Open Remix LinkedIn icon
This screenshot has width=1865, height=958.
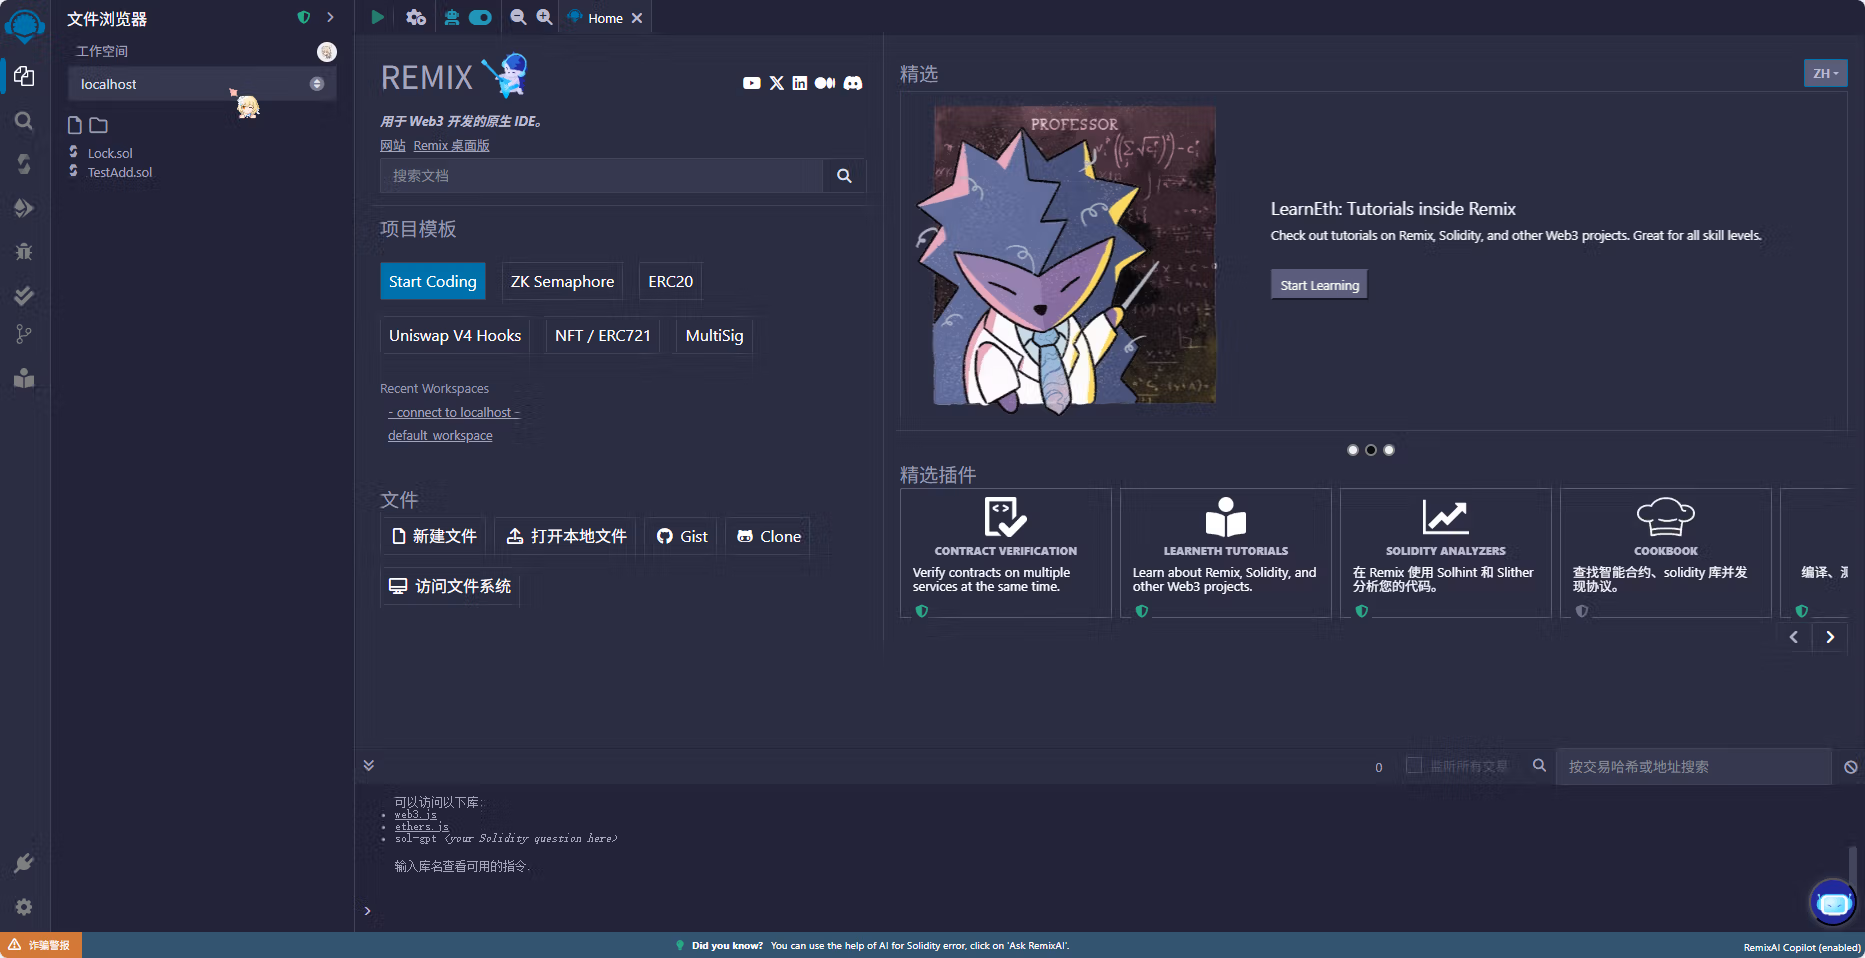[x=800, y=83]
